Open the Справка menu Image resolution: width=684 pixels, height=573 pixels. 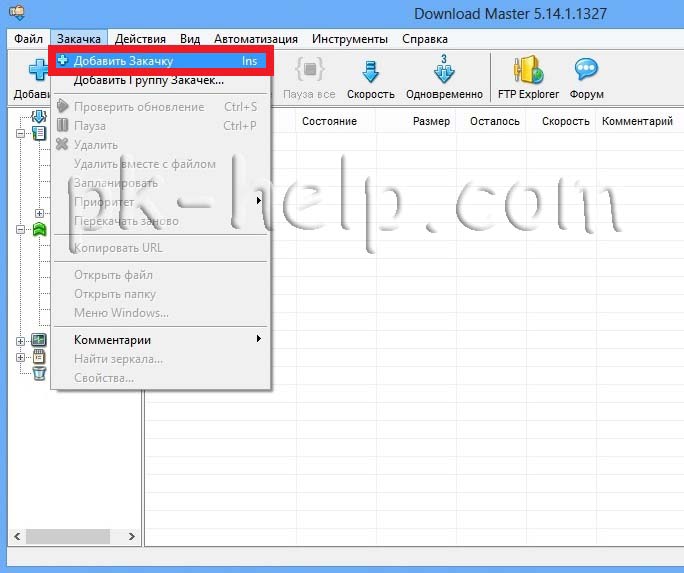coord(425,39)
